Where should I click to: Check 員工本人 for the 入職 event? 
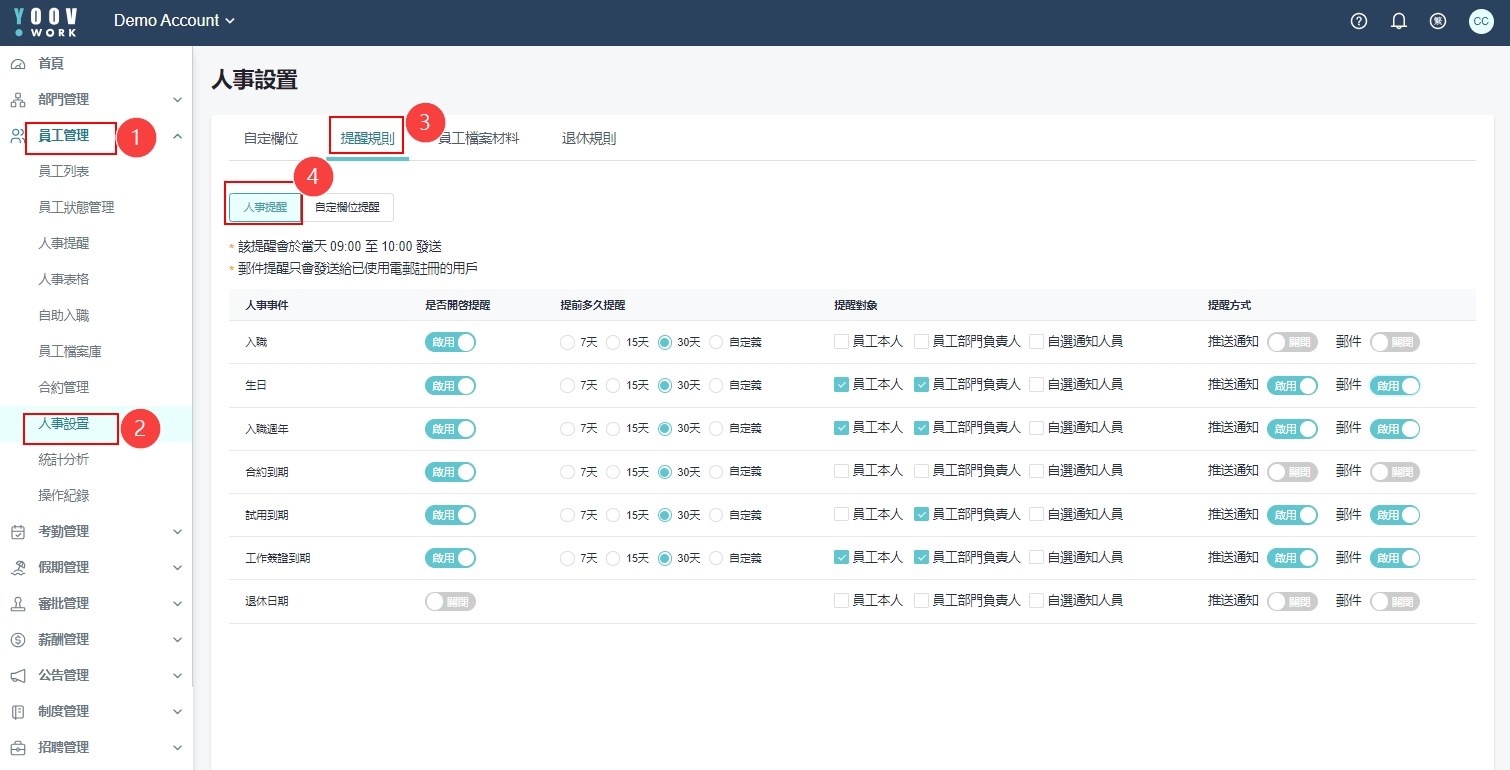(x=842, y=342)
